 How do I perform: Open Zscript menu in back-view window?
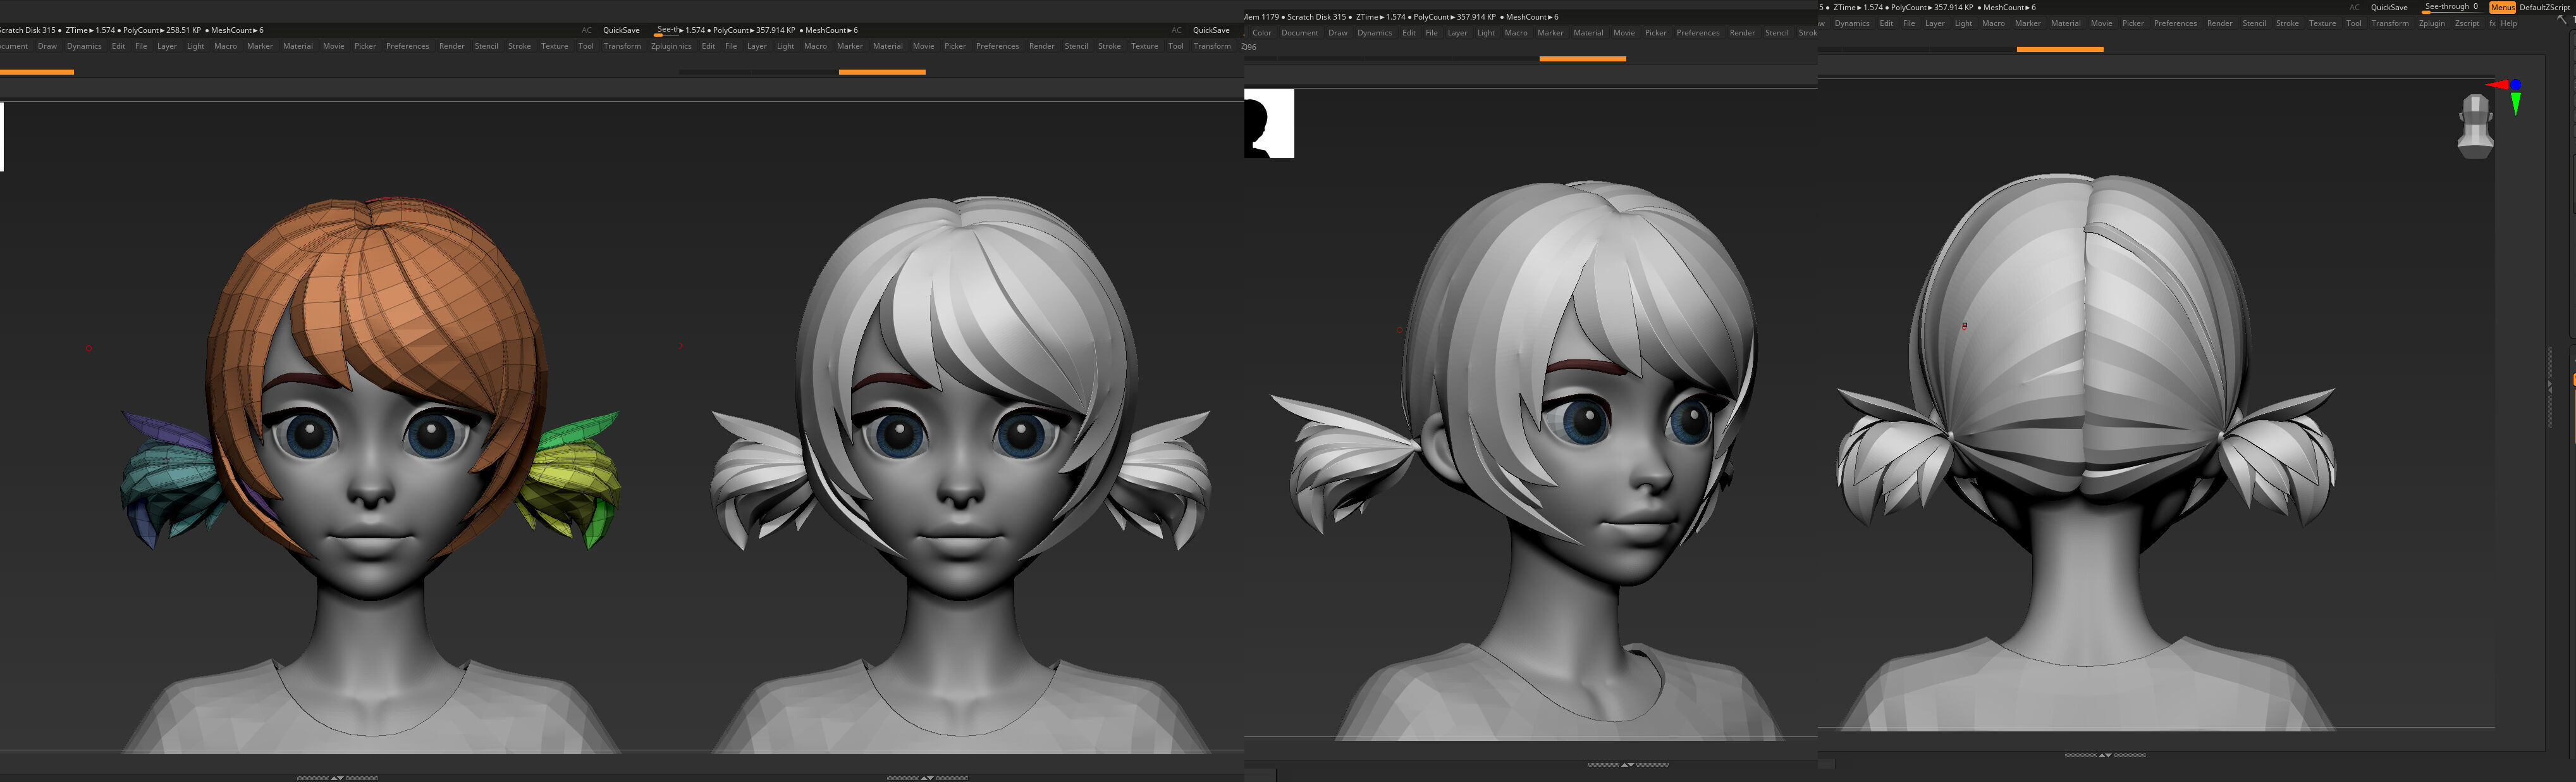[2466, 23]
